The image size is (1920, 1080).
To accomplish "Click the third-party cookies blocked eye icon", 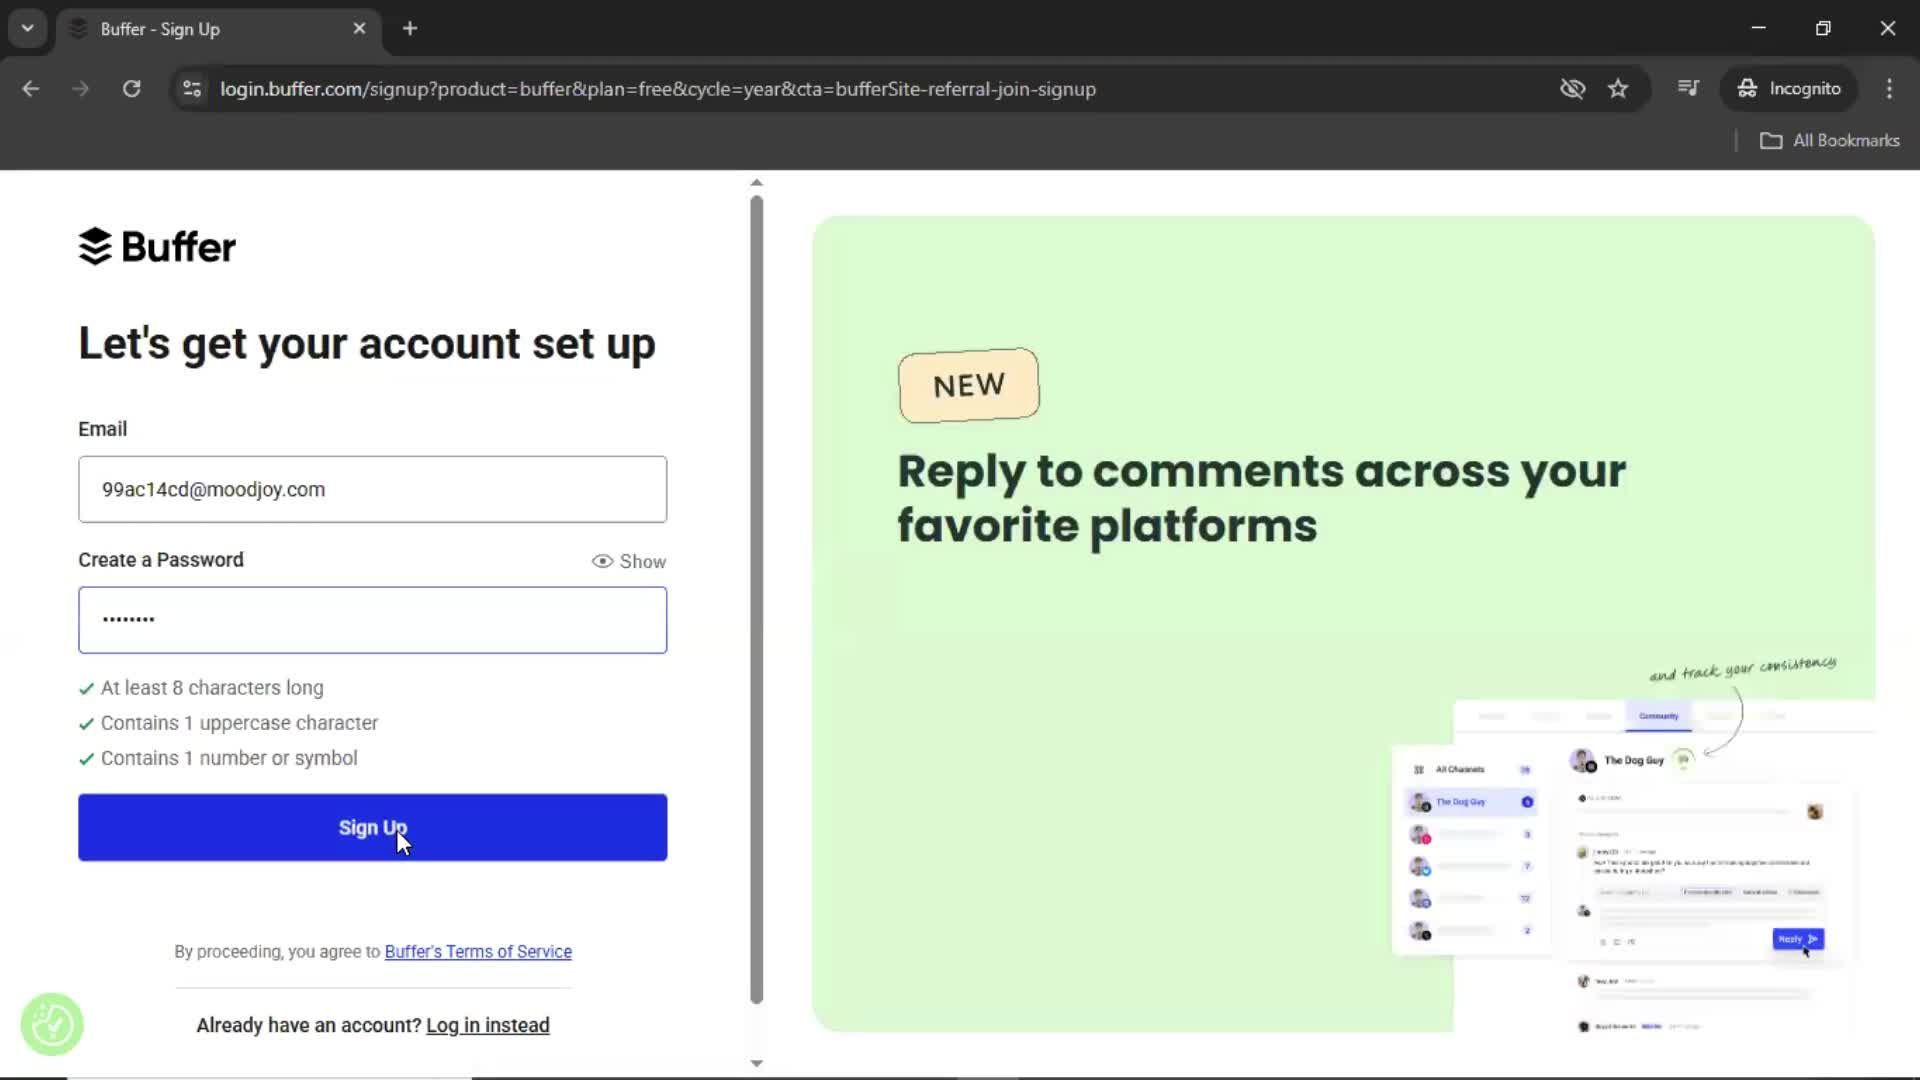I will [1572, 88].
